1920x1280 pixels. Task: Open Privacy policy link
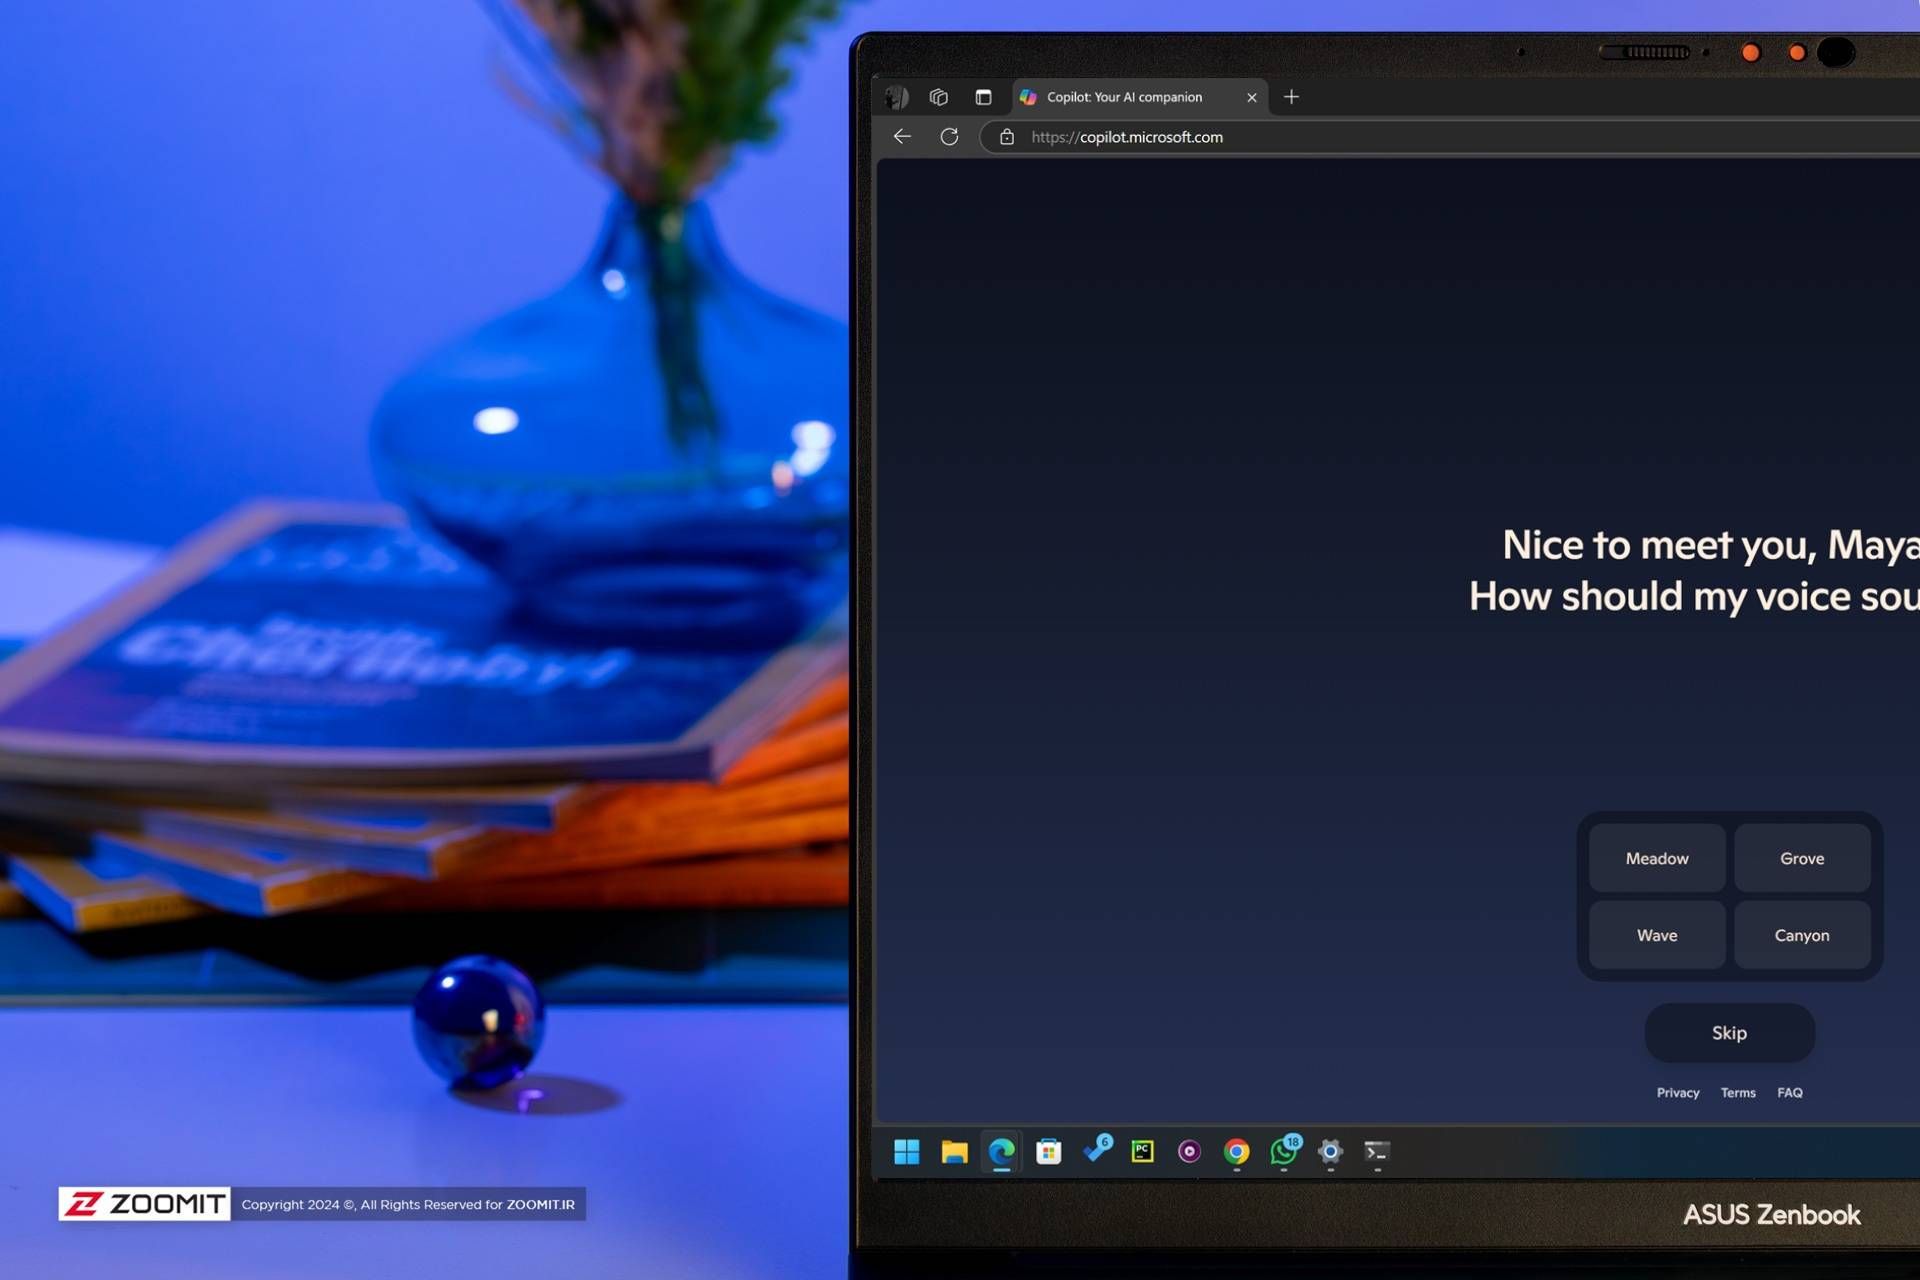coord(1679,1091)
